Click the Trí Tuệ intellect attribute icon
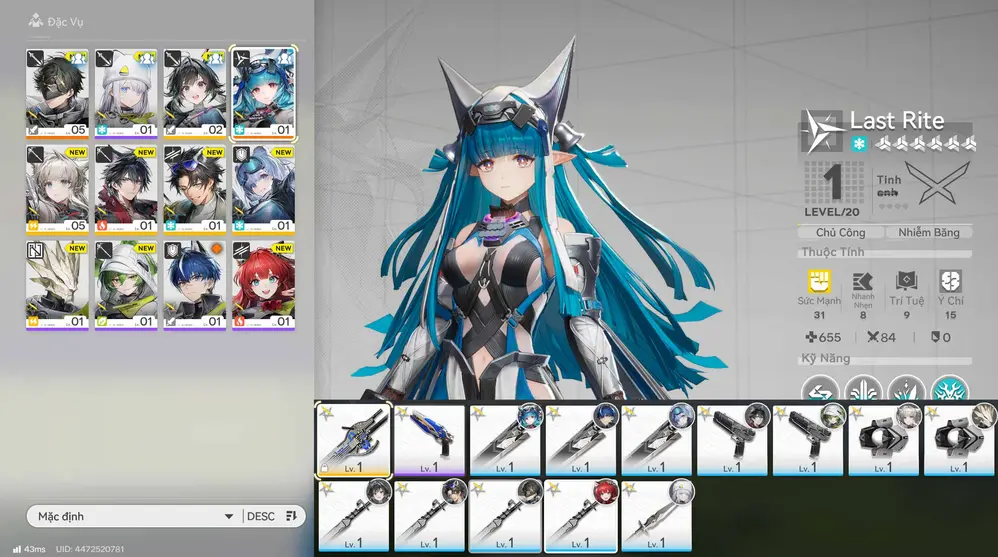 pyautogui.click(x=907, y=281)
